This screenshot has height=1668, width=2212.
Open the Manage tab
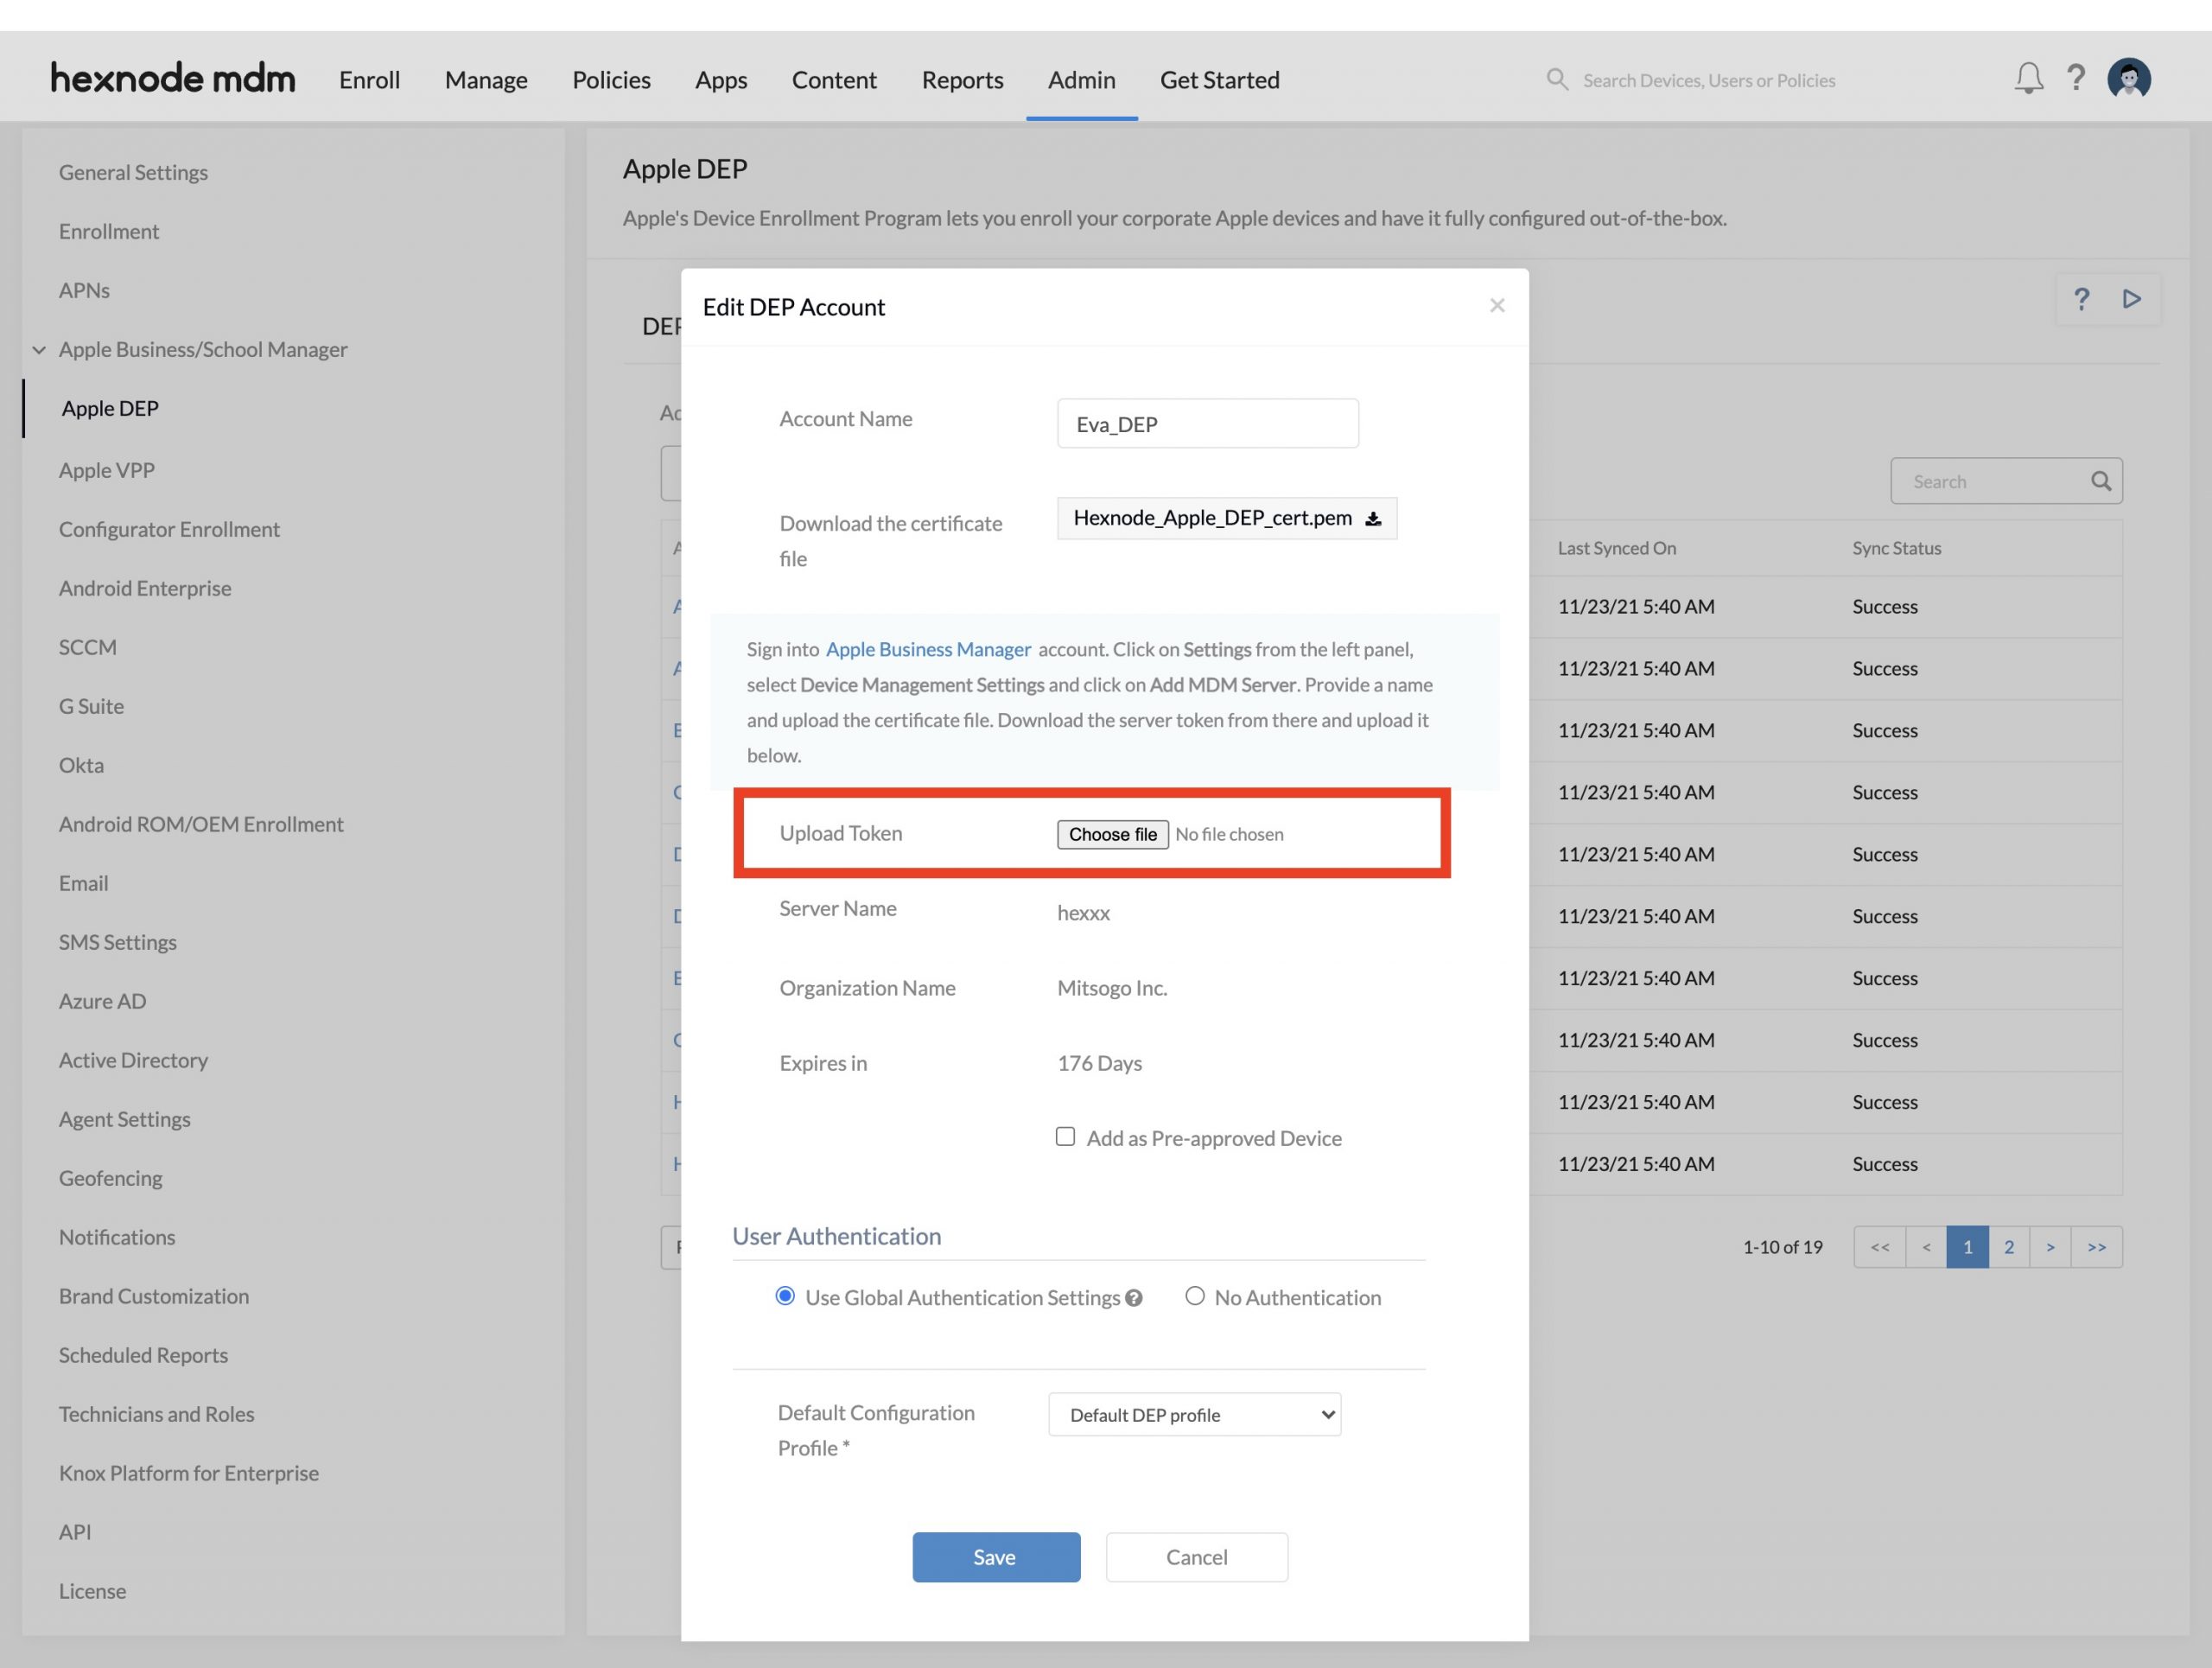pos(486,80)
